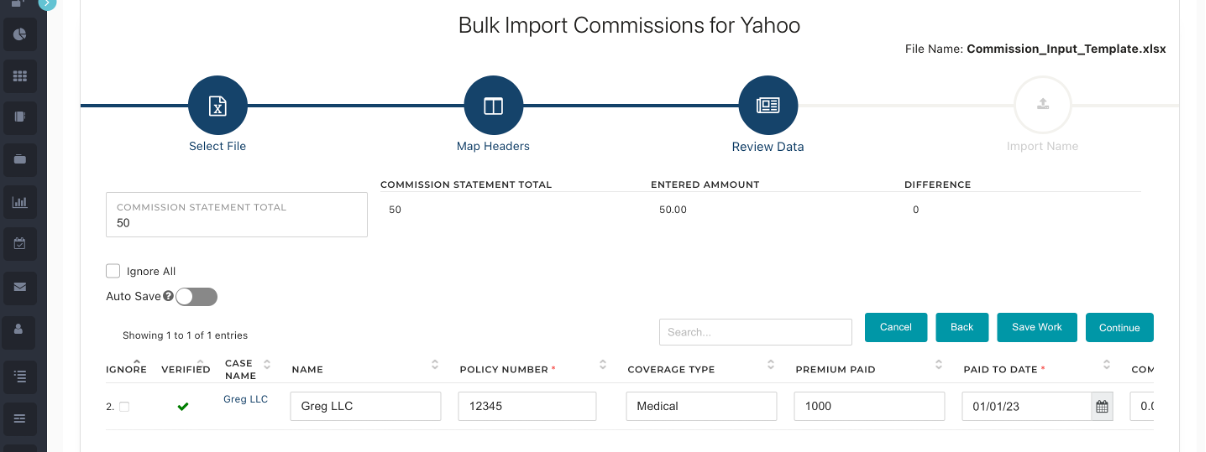Sort by Policy Number column arrows
This screenshot has width=1206, height=452.
pyautogui.click(x=603, y=365)
